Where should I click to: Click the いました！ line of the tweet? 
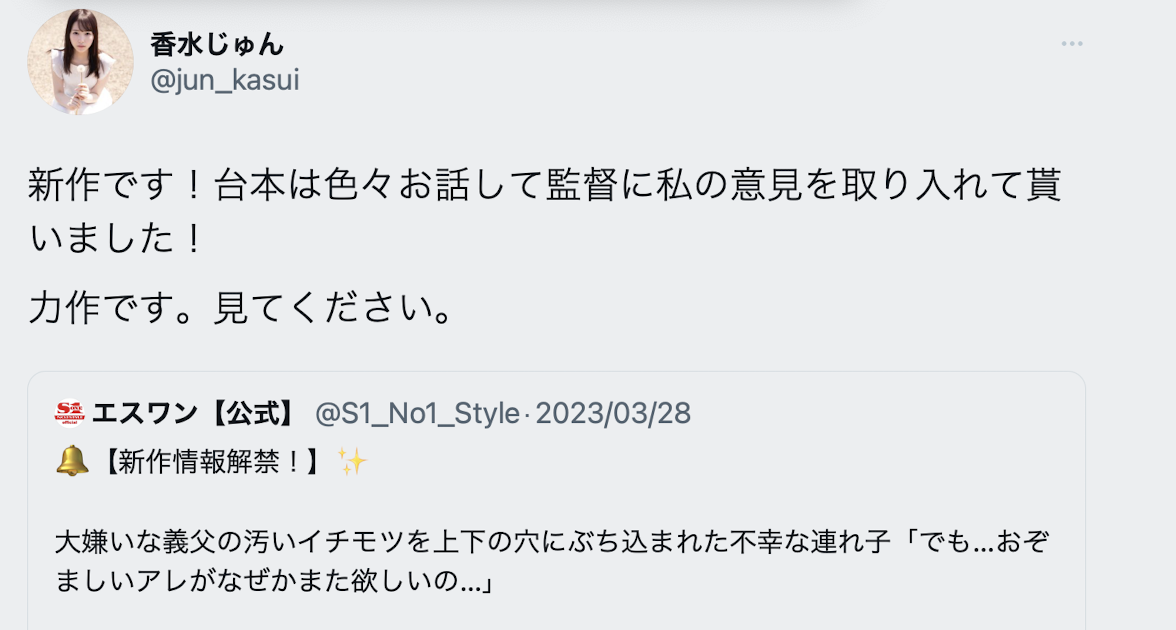[116, 239]
